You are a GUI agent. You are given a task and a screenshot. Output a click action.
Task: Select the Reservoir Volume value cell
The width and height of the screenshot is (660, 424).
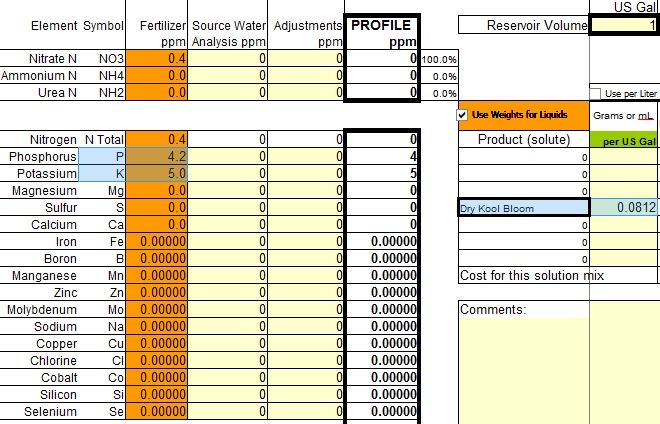[623, 25]
